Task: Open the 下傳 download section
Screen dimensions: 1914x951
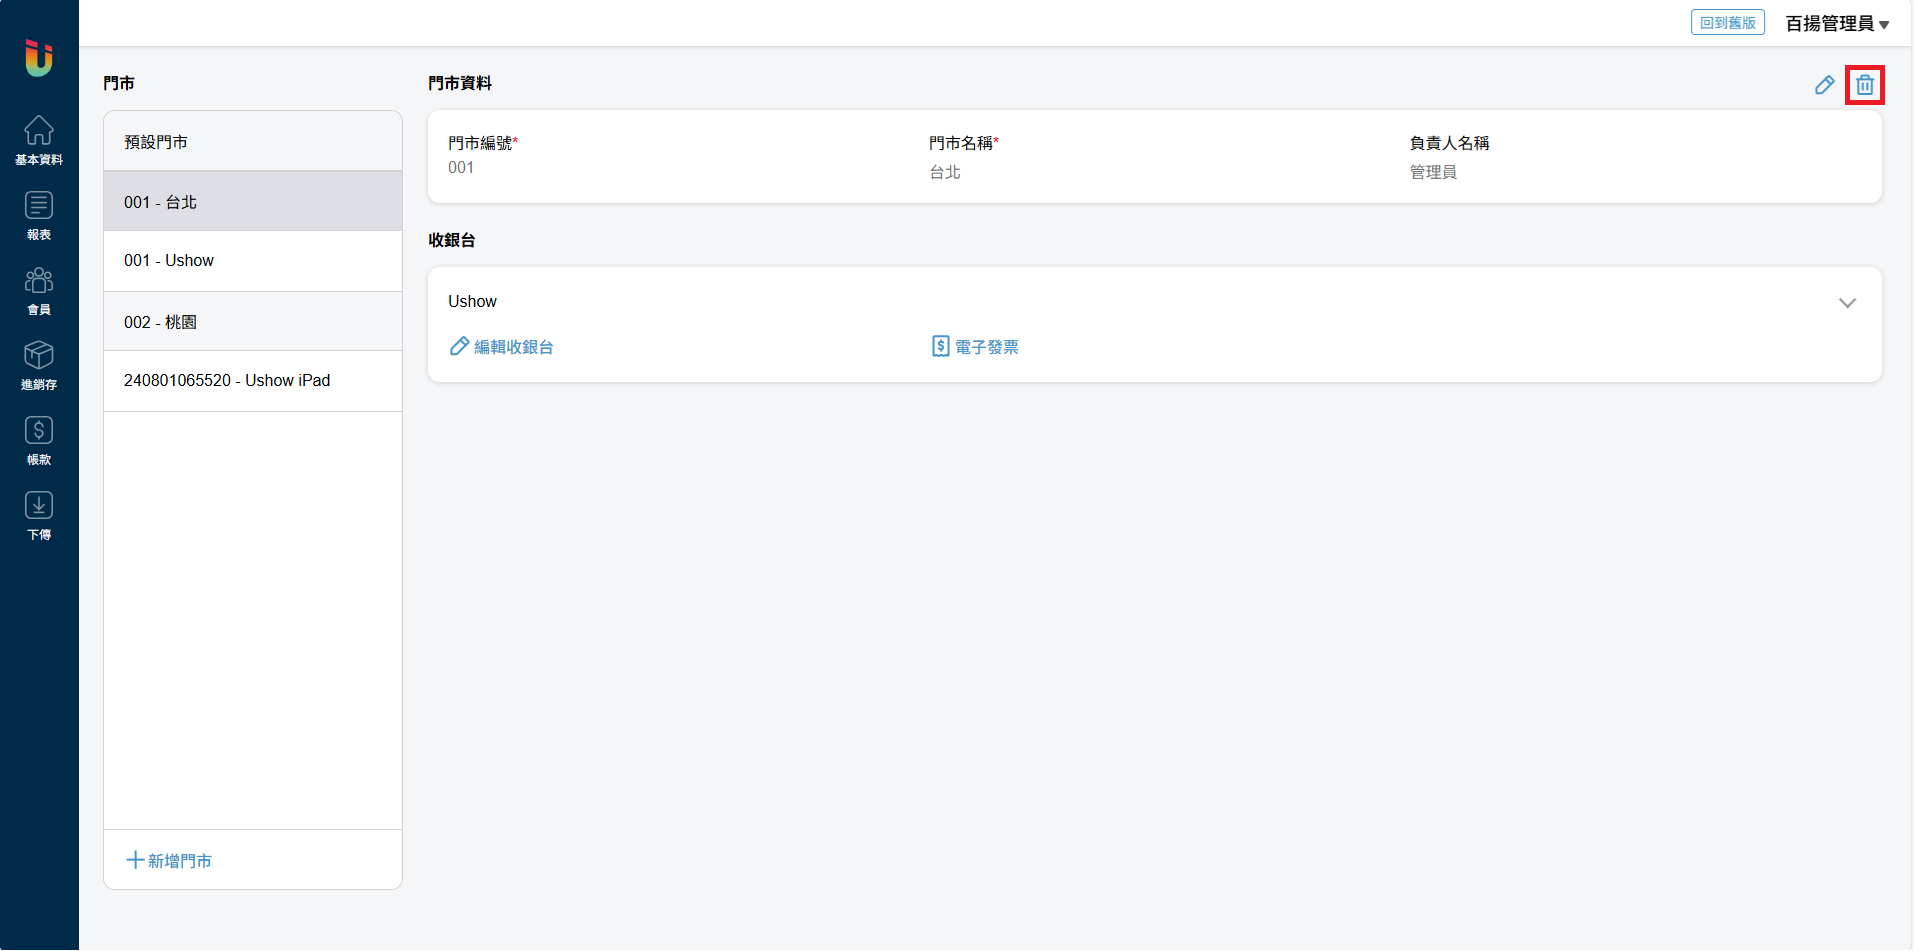Action: point(39,515)
